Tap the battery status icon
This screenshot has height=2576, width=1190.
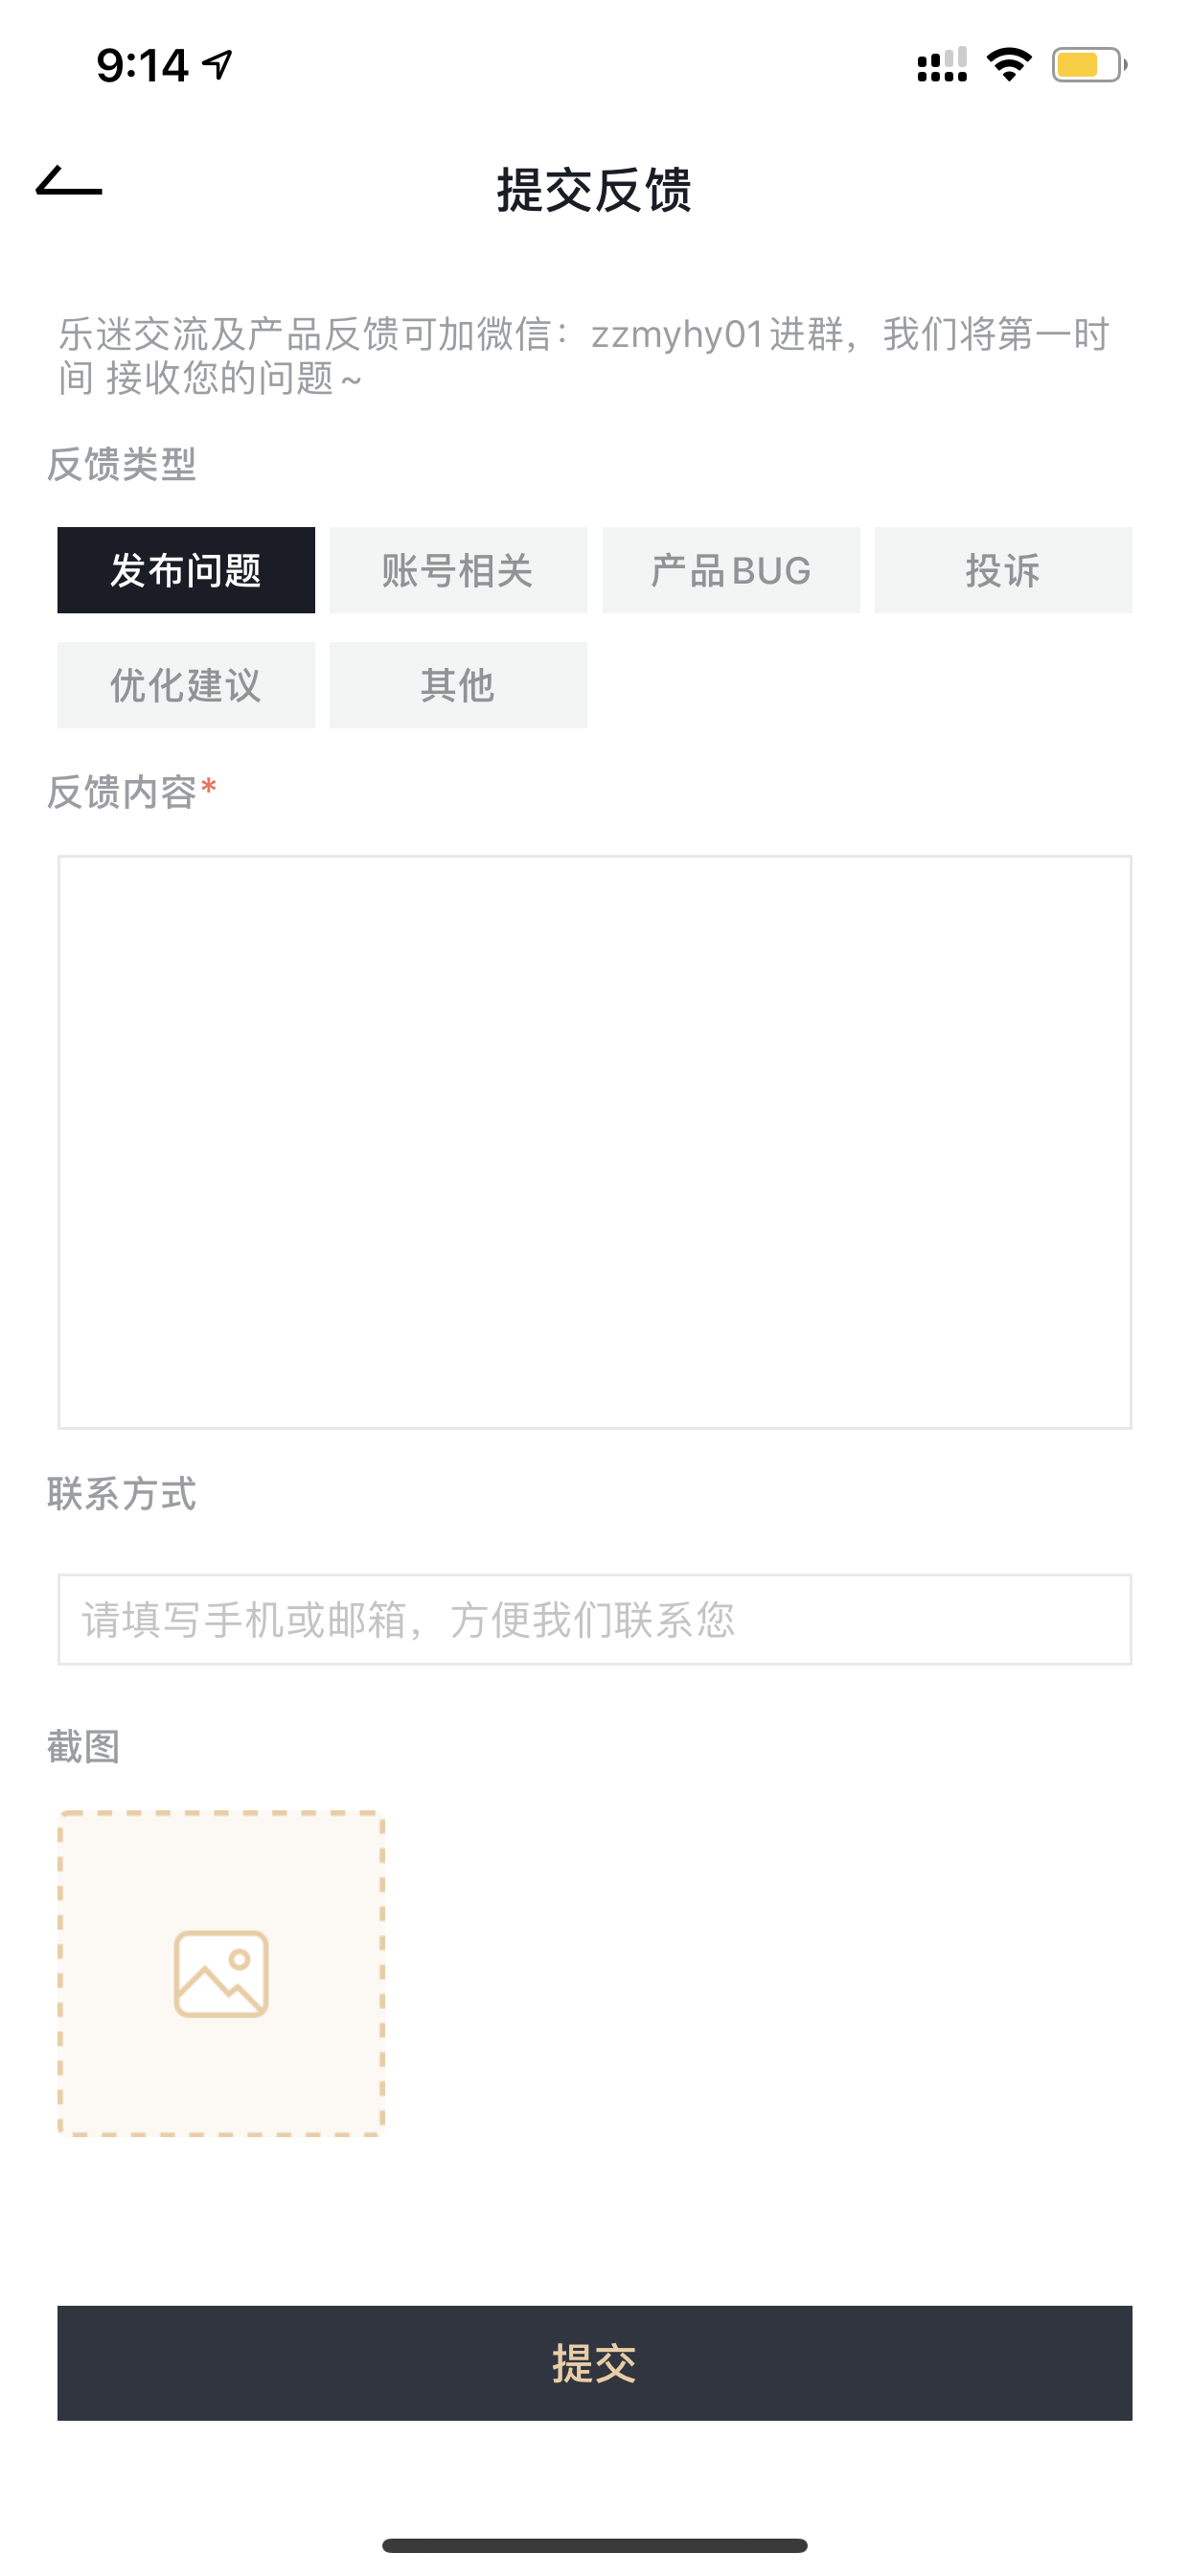(x=1089, y=65)
